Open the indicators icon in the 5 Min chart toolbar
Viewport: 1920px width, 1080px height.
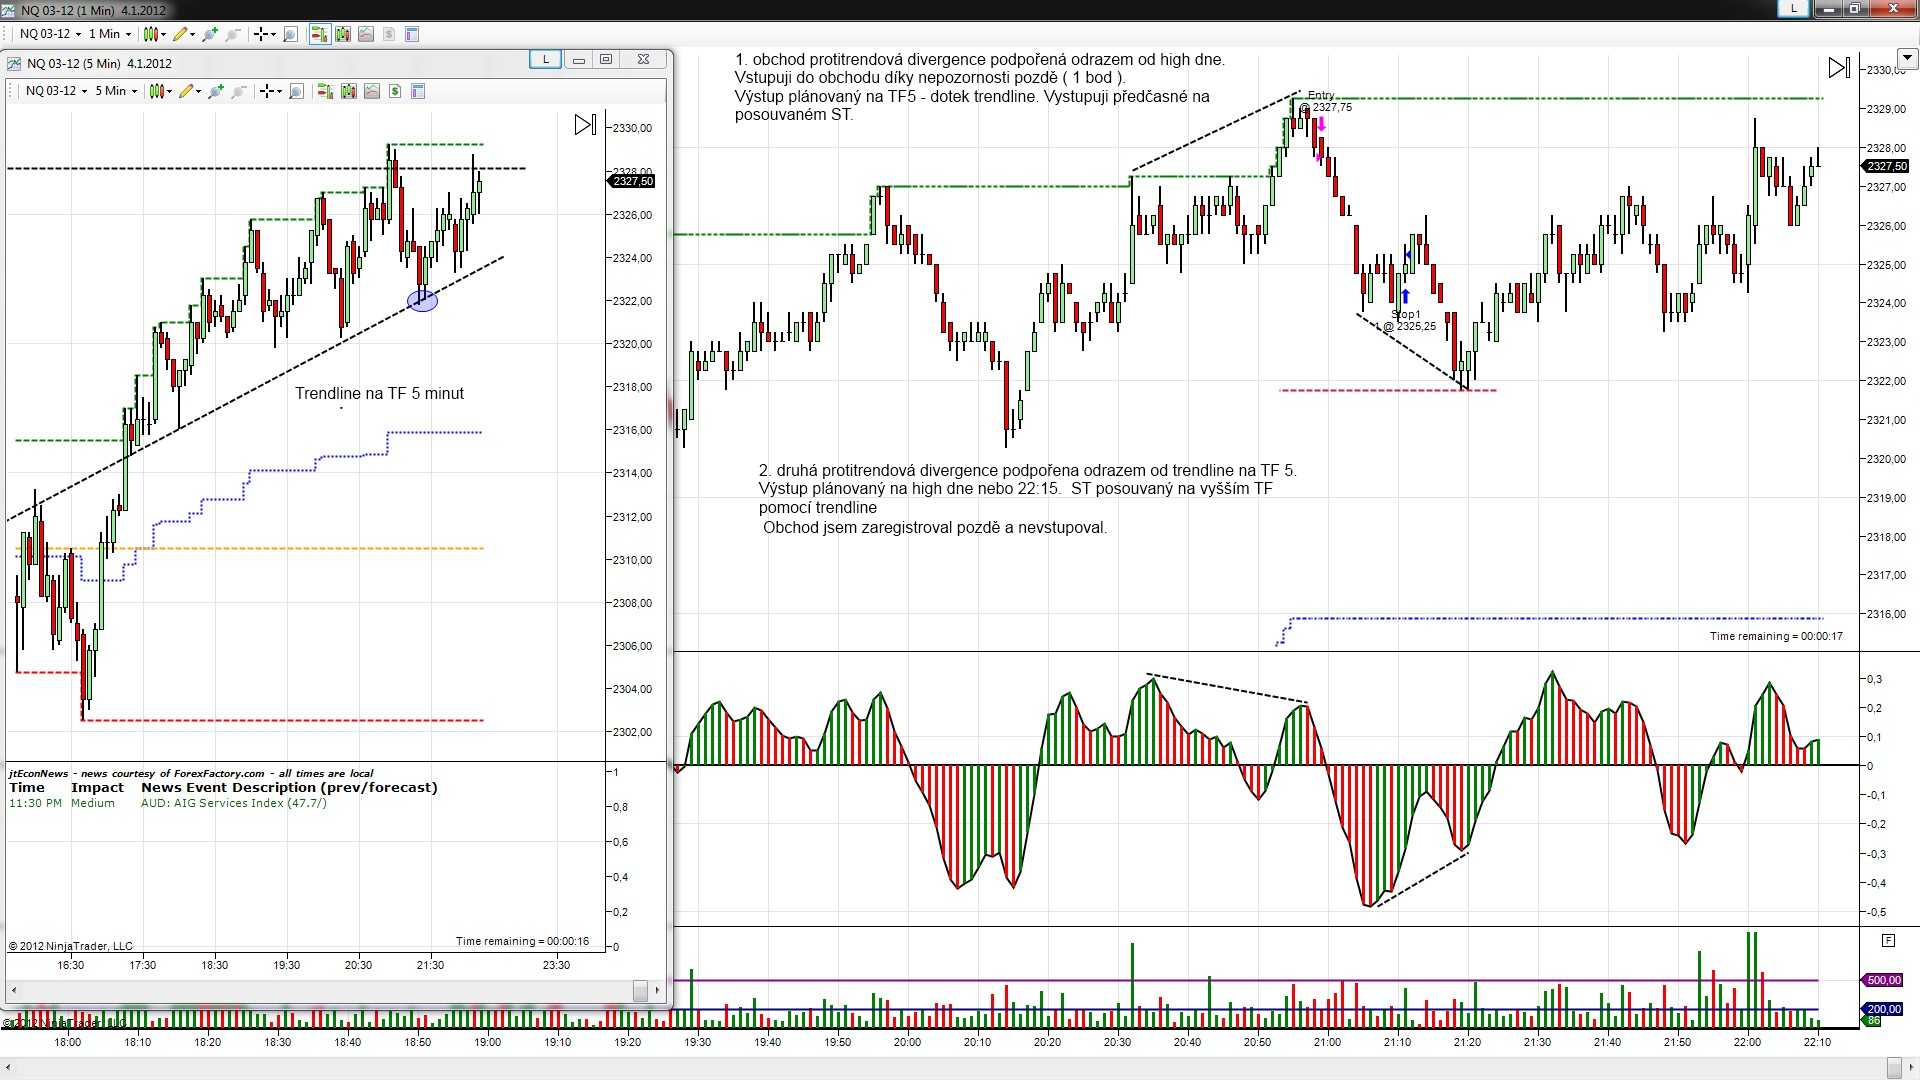349,91
